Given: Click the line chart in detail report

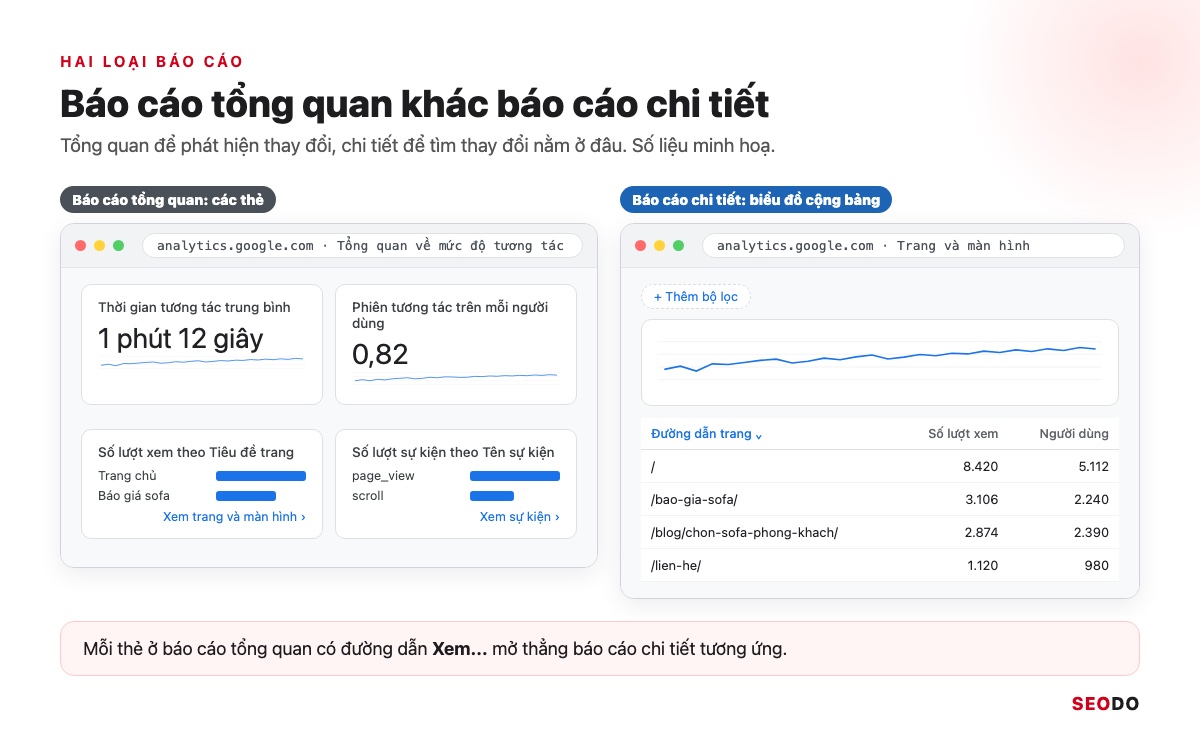Looking at the screenshot, I should pyautogui.click(x=880, y=362).
